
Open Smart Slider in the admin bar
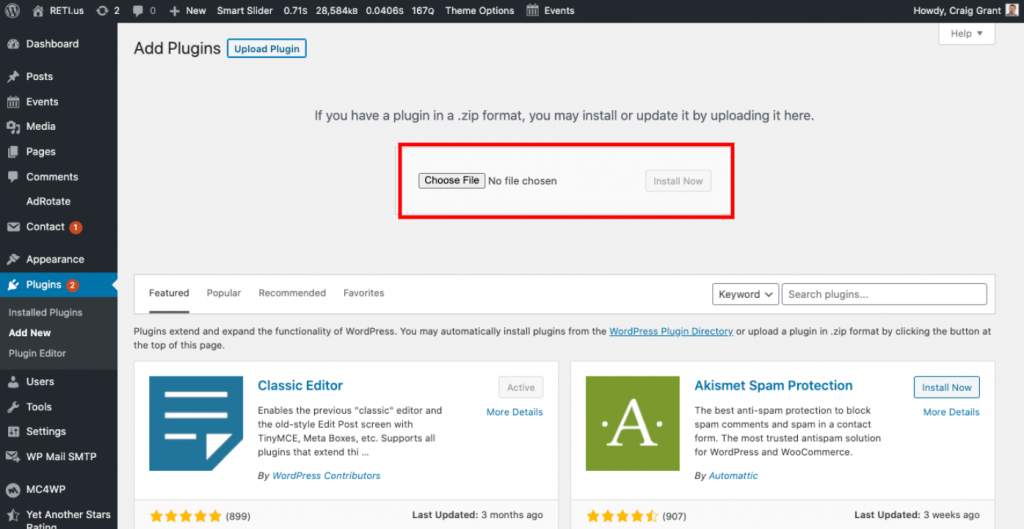pos(246,10)
